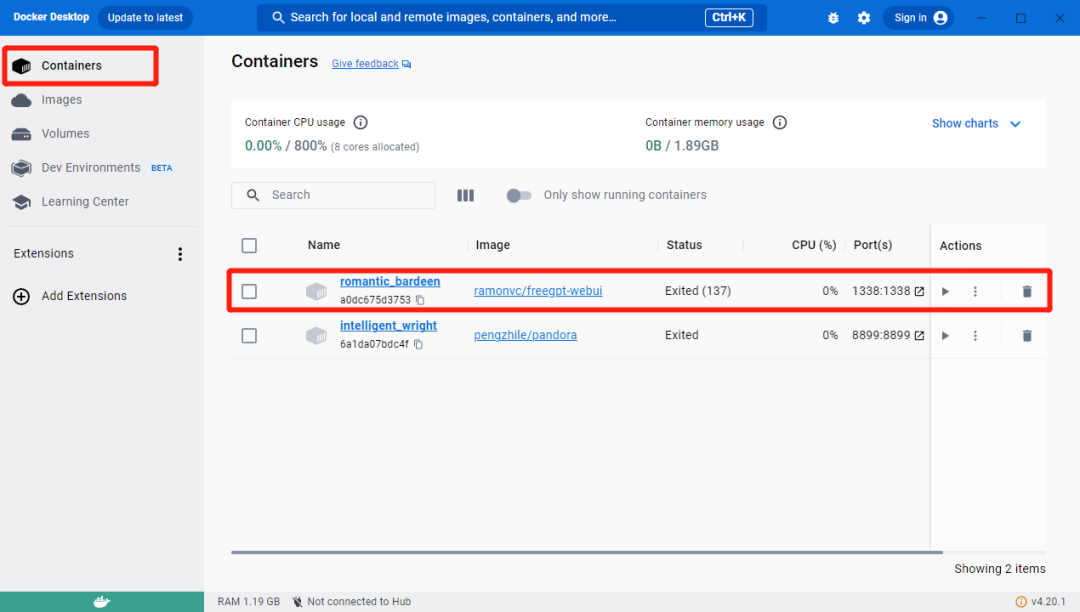Viewport: 1080px width, 612px height.
Task: Click the Exited (137) status text
Action: (698, 291)
